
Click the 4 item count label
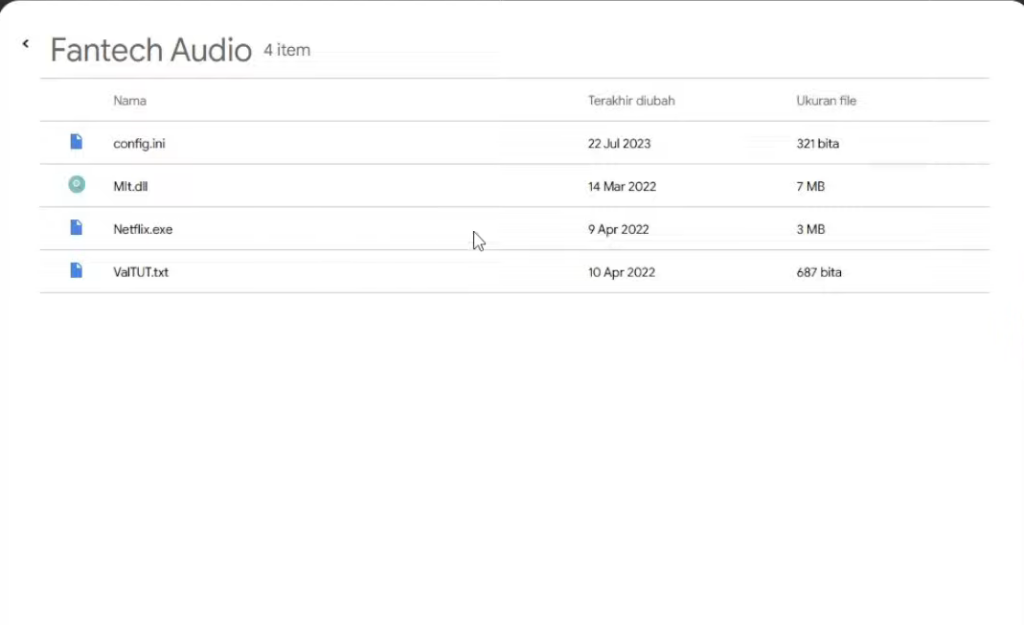click(x=287, y=50)
